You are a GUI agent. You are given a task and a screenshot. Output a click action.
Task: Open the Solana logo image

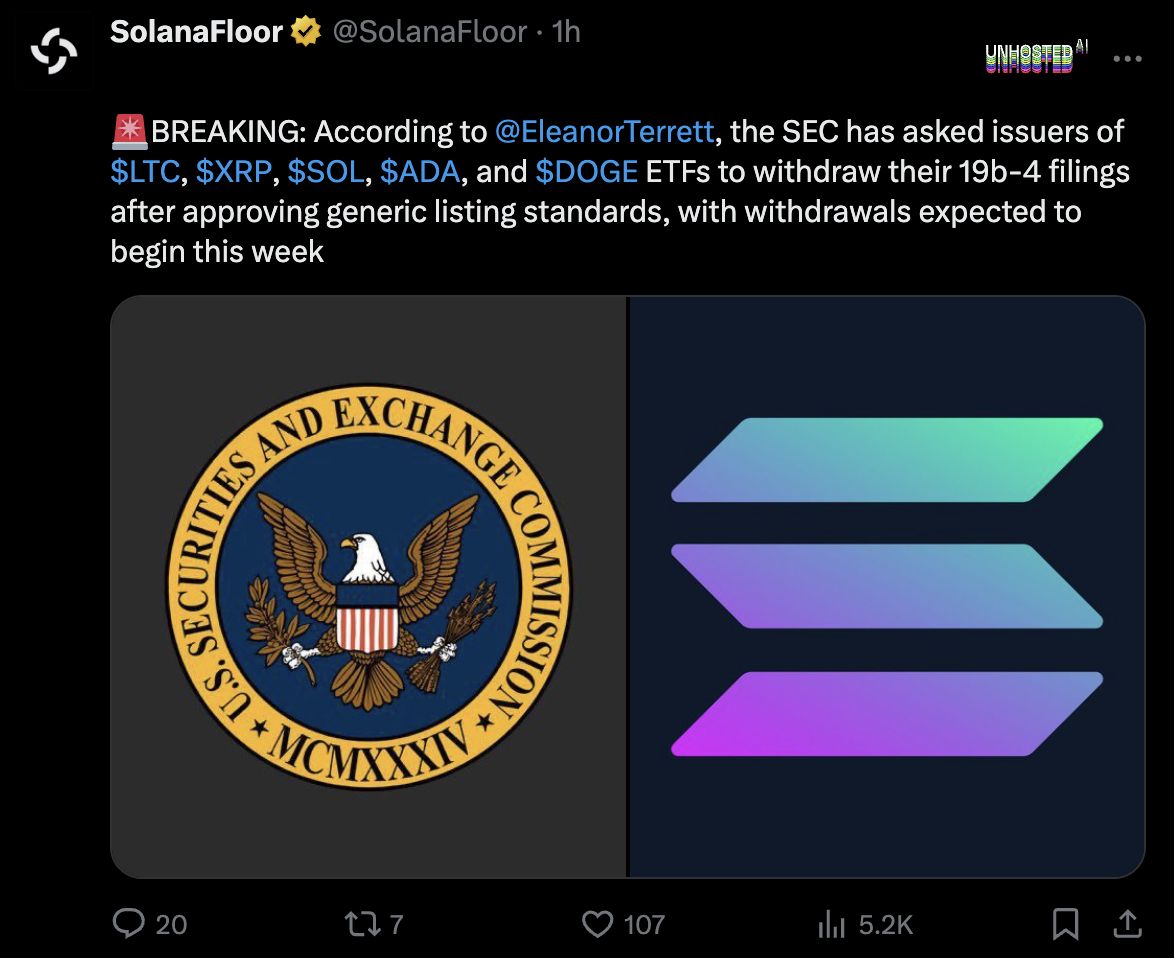click(x=886, y=587)
